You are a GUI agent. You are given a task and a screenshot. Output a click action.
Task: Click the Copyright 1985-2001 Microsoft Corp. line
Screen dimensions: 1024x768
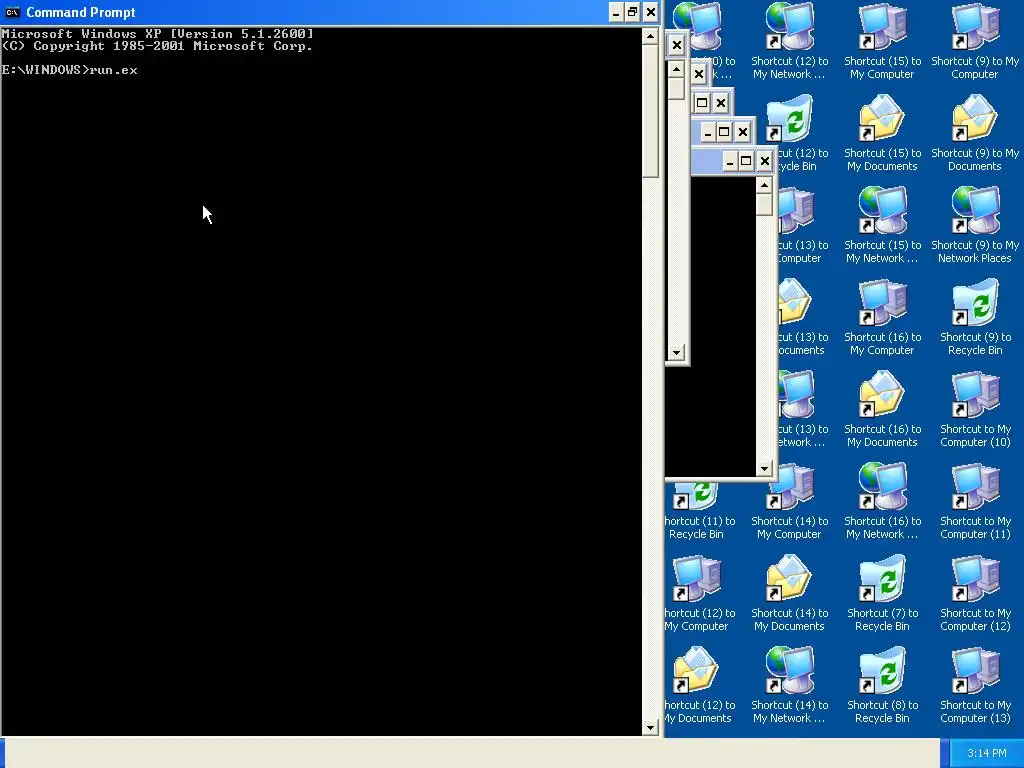point(157,46)
